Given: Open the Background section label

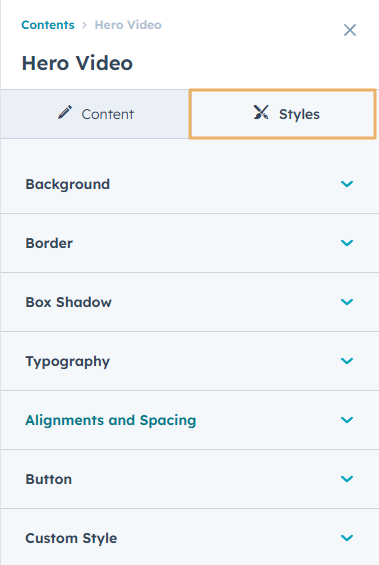Looking at the screenshot, I should [67, 184].
